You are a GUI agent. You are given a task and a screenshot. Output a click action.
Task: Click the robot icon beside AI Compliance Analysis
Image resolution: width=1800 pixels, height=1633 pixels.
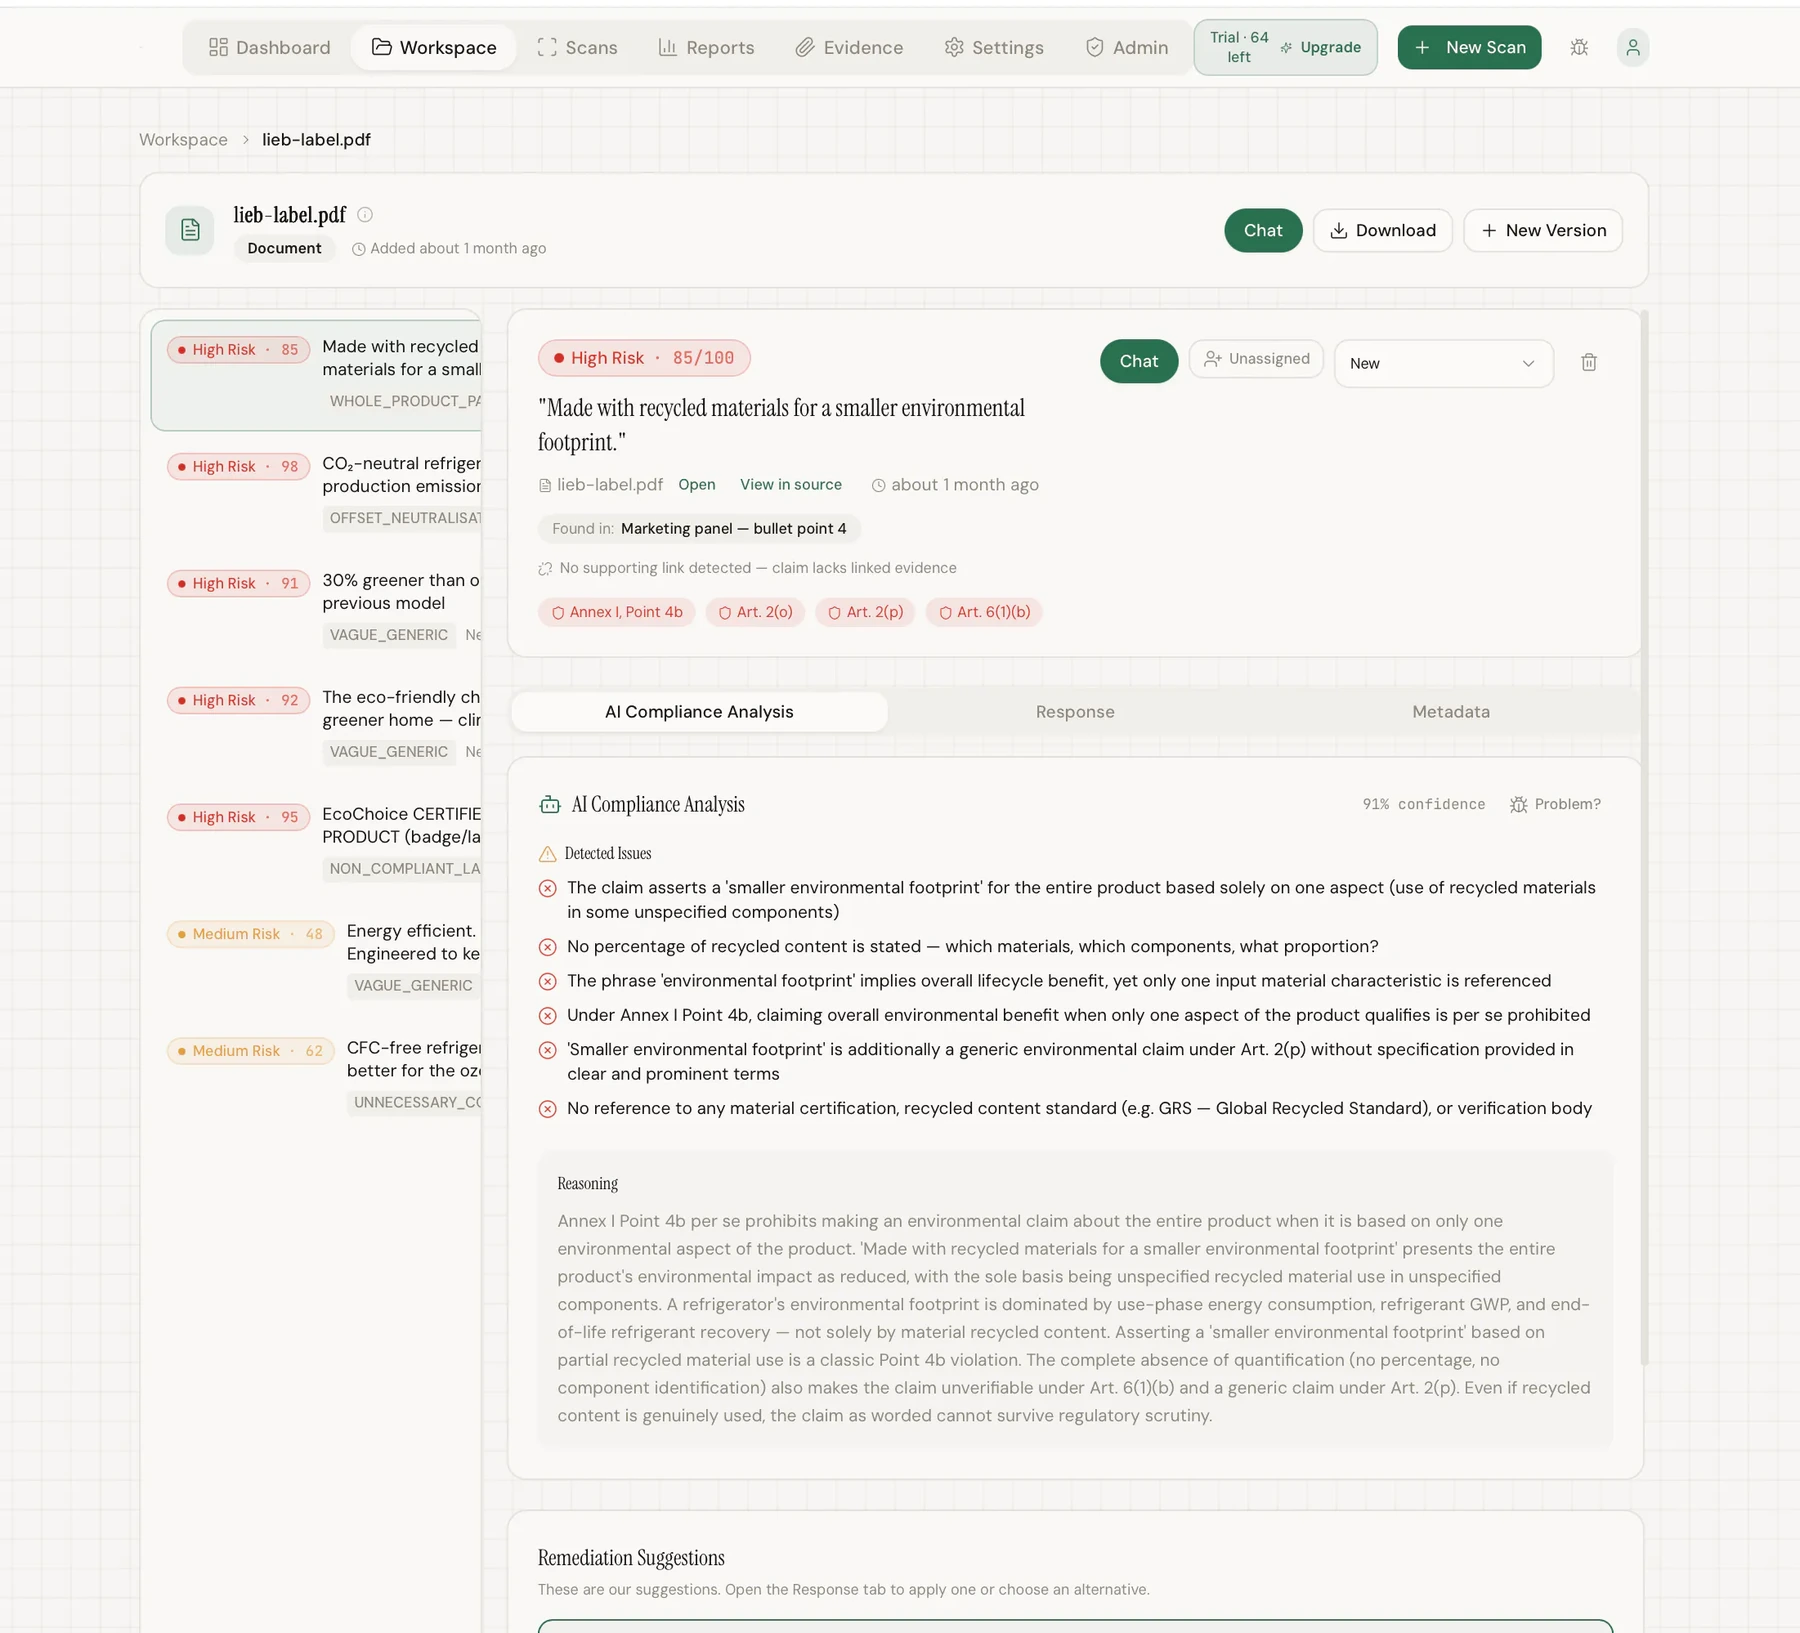pyautogui.click(x=550, y=805)
